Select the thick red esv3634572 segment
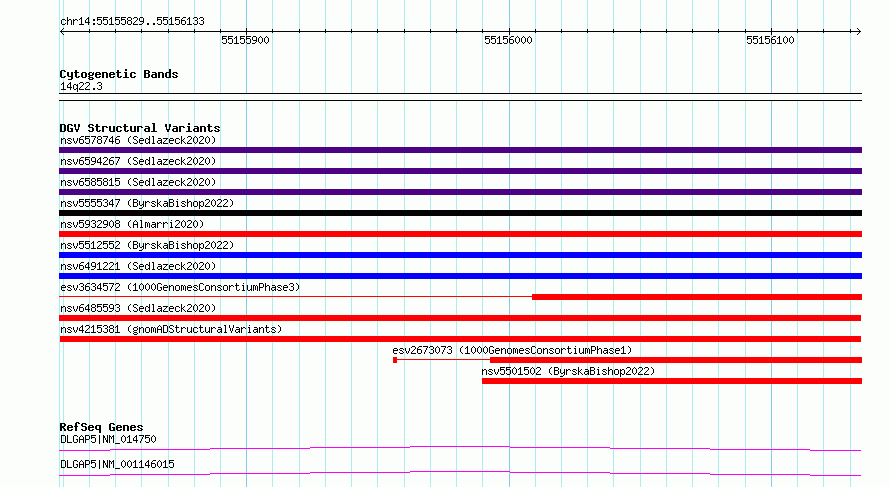 point(697,297)
